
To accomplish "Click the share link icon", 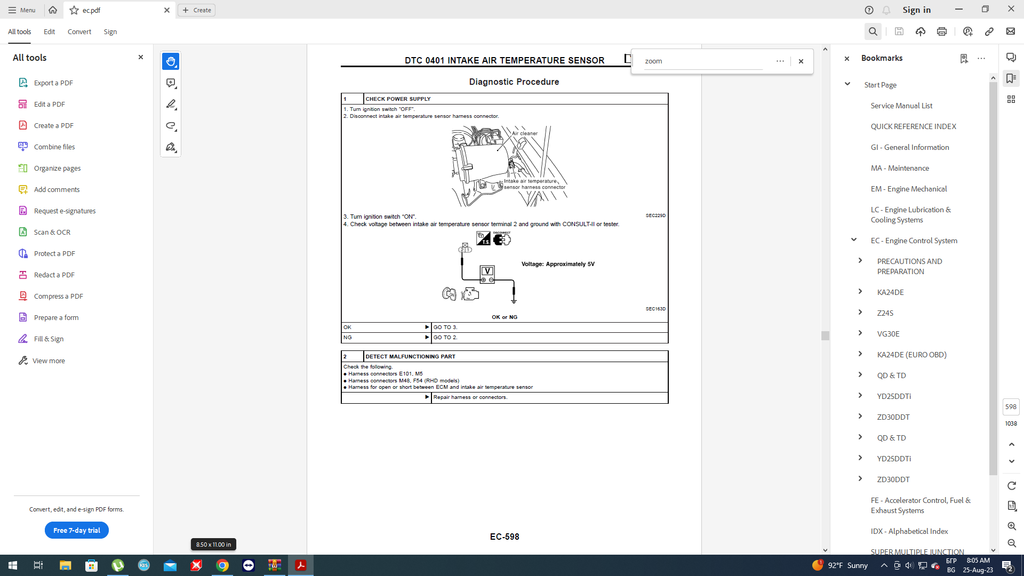I will (989, 31).
